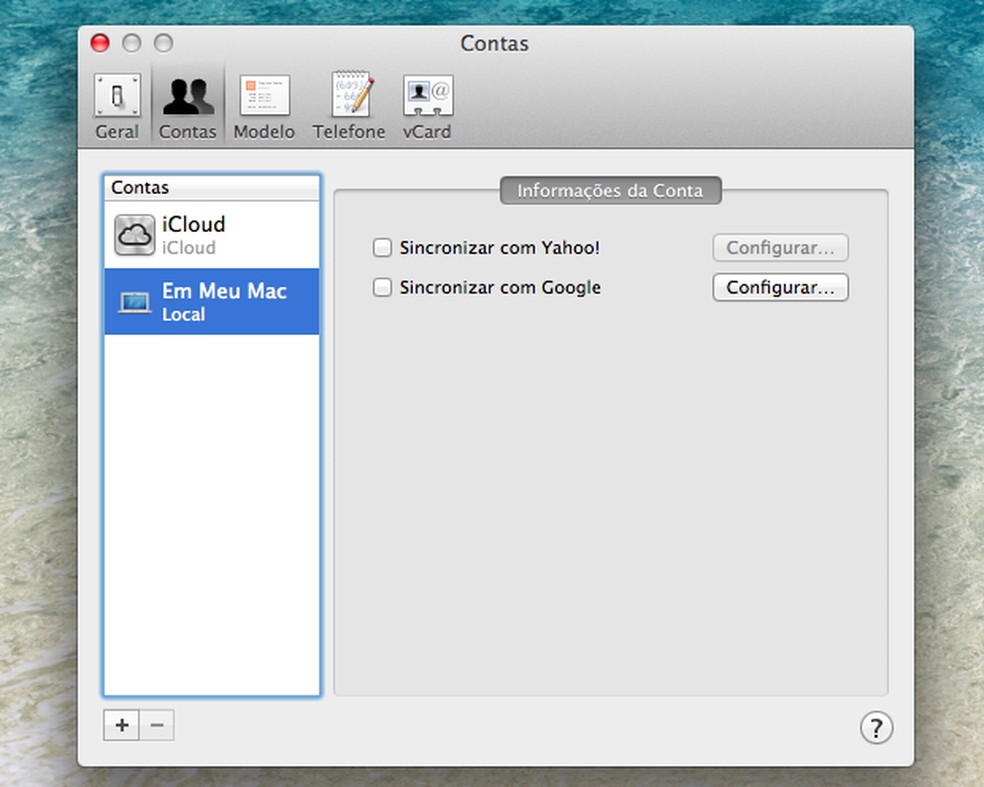The image size is (984, 787).
Task: Enable Sincronizar com Google checkbox
Action: coord(382,287)
